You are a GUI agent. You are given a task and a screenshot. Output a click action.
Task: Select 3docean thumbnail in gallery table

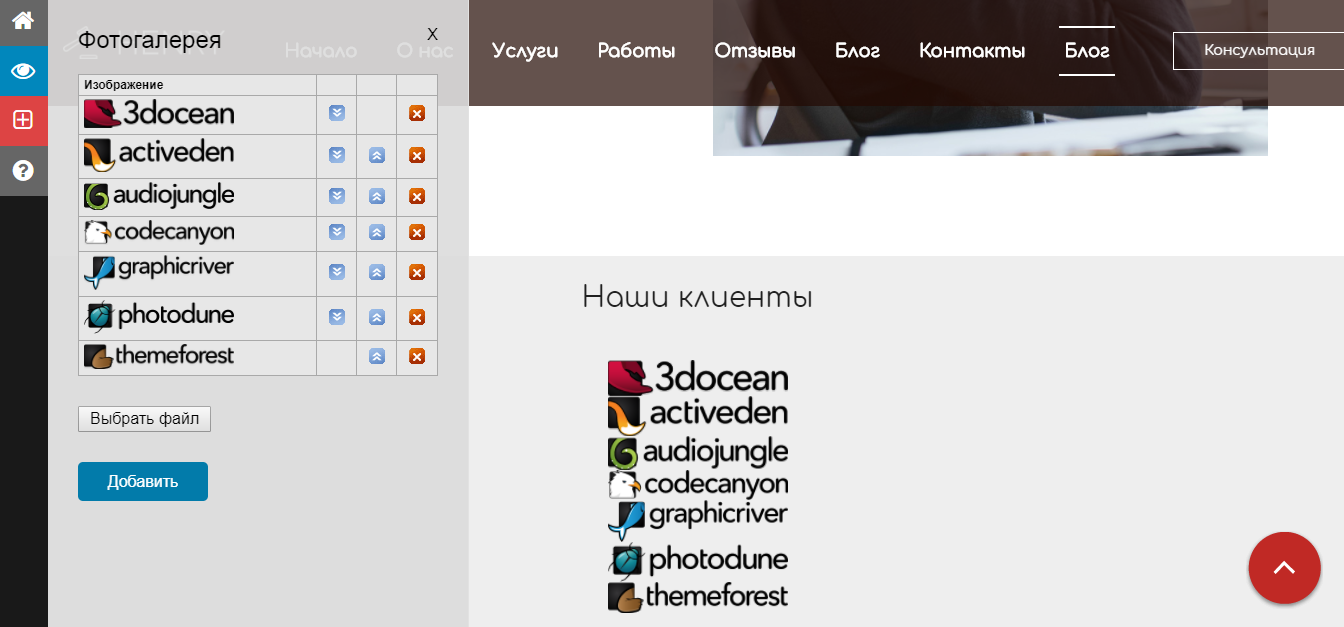point(159,113)
